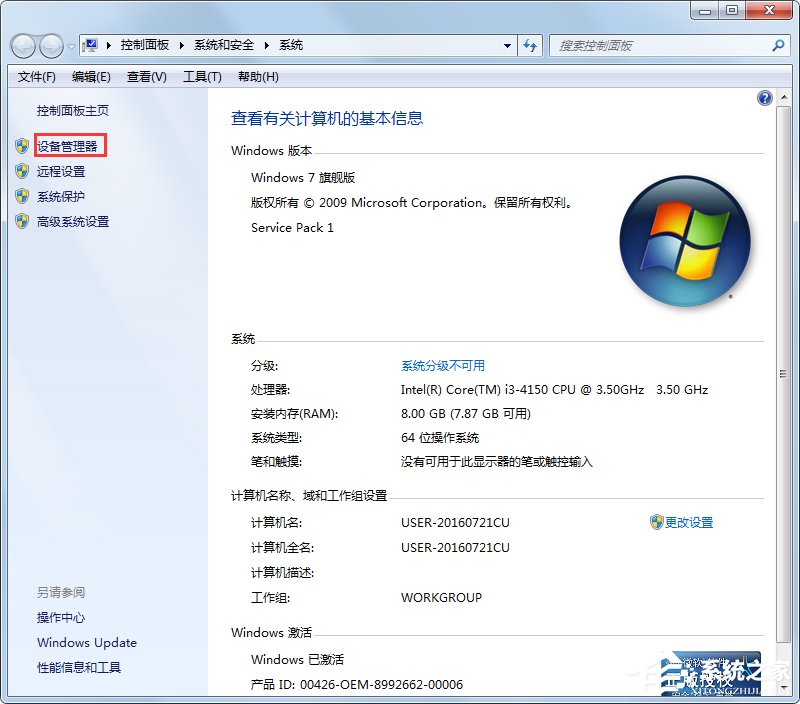Screen dimensions: 800x704
Task: Open the address bar dropdown arrow
Action: pyautogui.click(x=508, y=45)
